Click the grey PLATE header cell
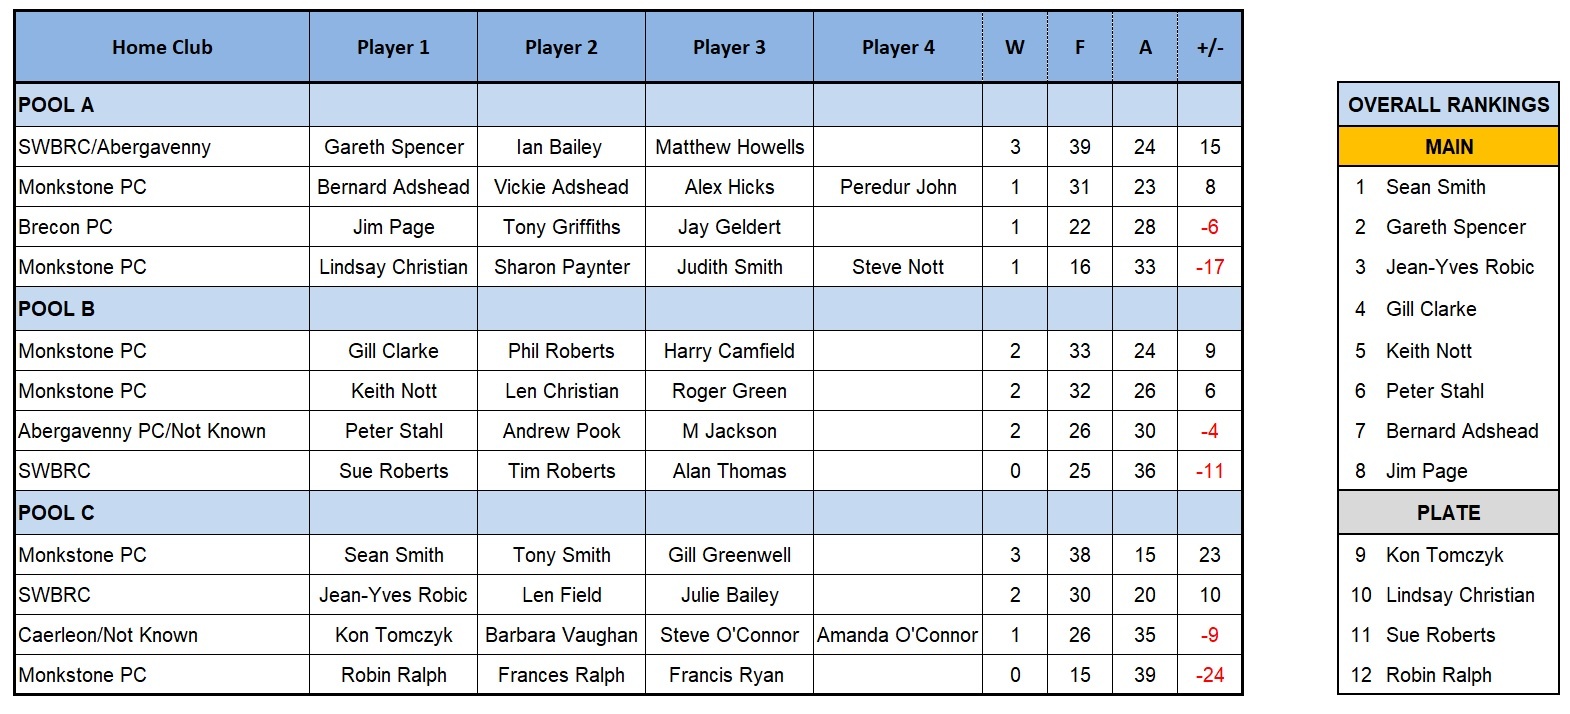This screenshot has width=1570, height=714. click(1448, 513)
